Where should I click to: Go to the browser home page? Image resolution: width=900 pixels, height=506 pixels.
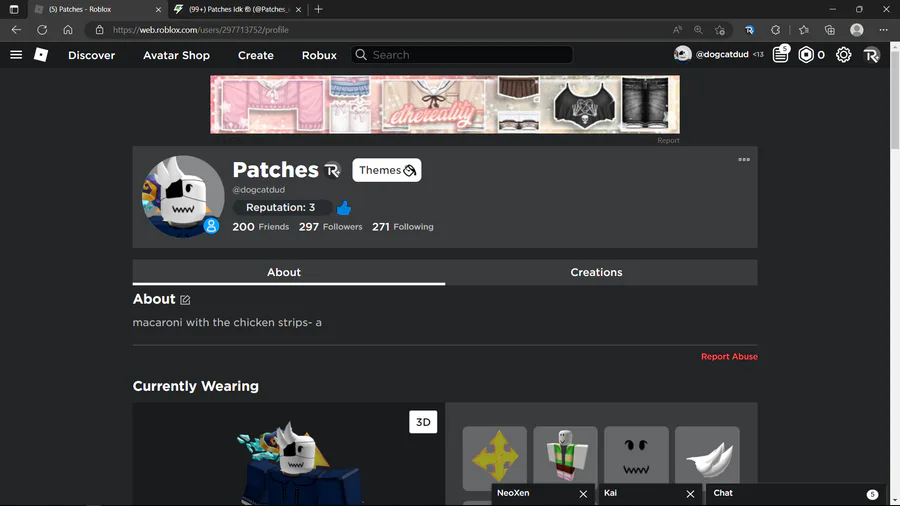[68, 30]
